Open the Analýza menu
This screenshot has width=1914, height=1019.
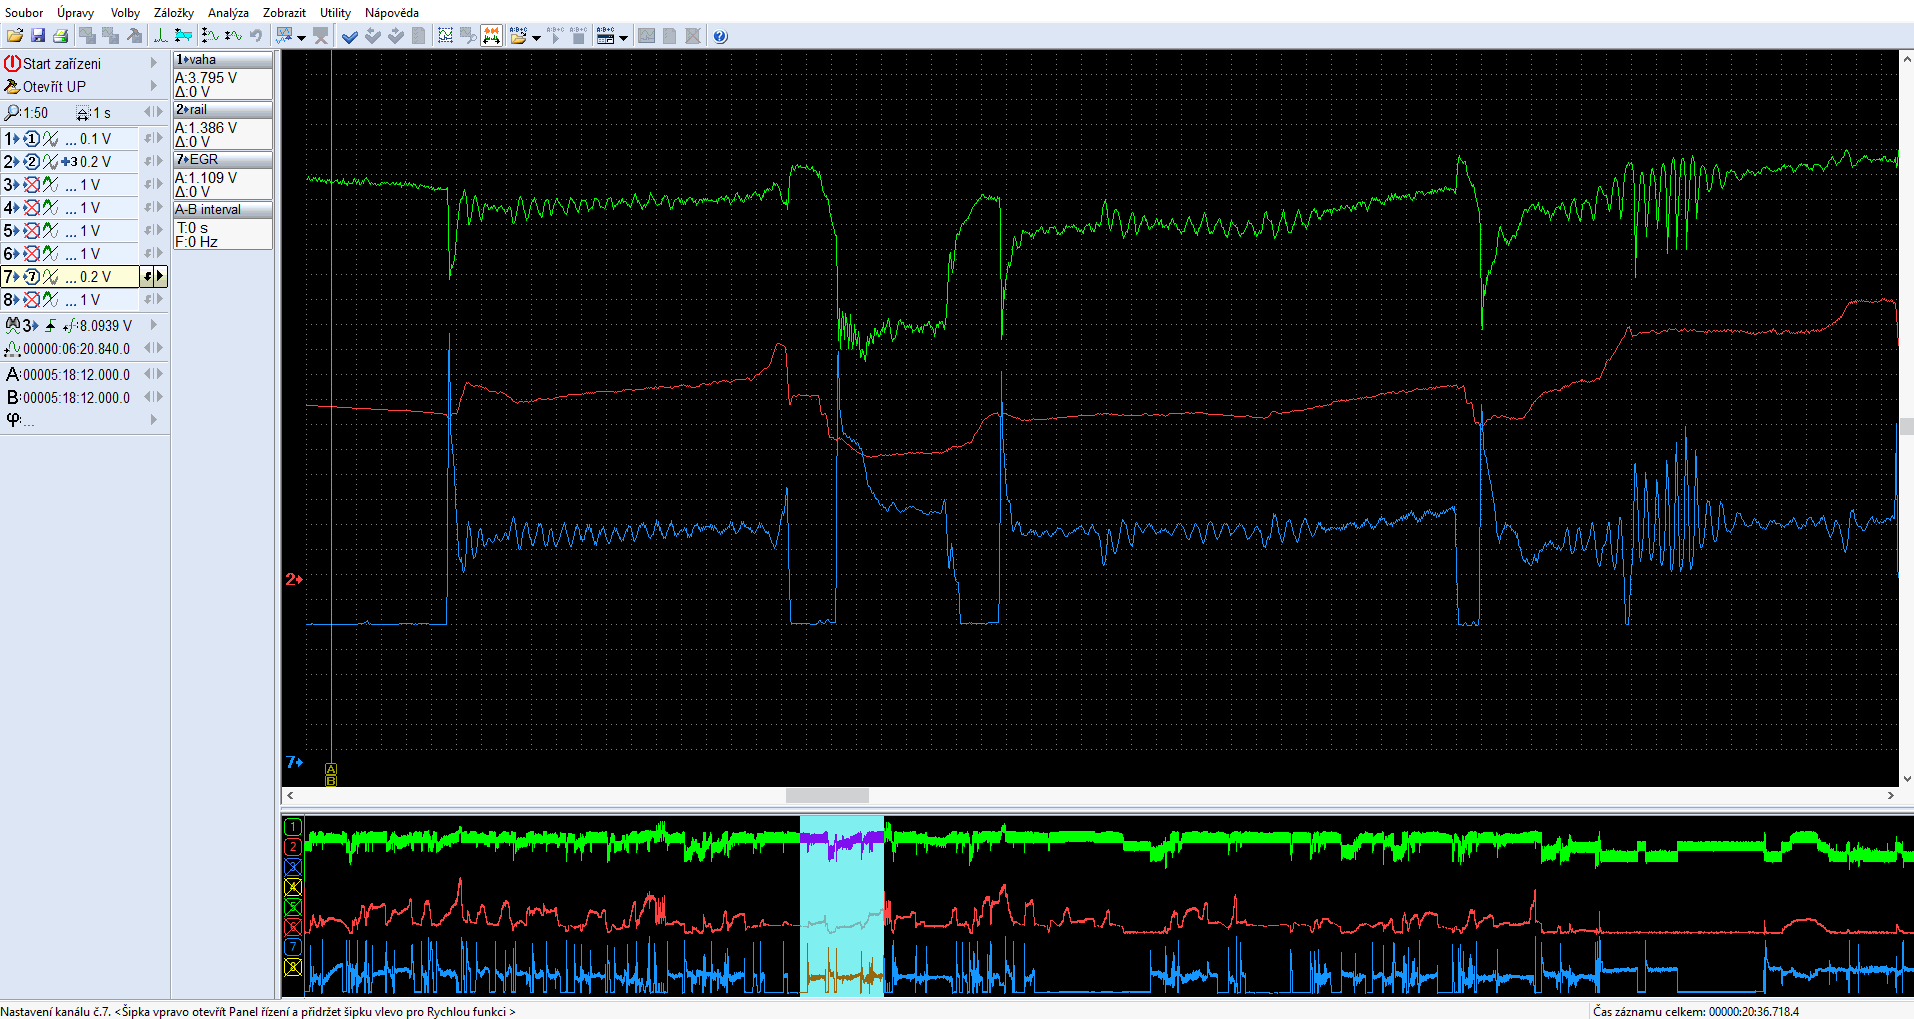pos(228,13)
